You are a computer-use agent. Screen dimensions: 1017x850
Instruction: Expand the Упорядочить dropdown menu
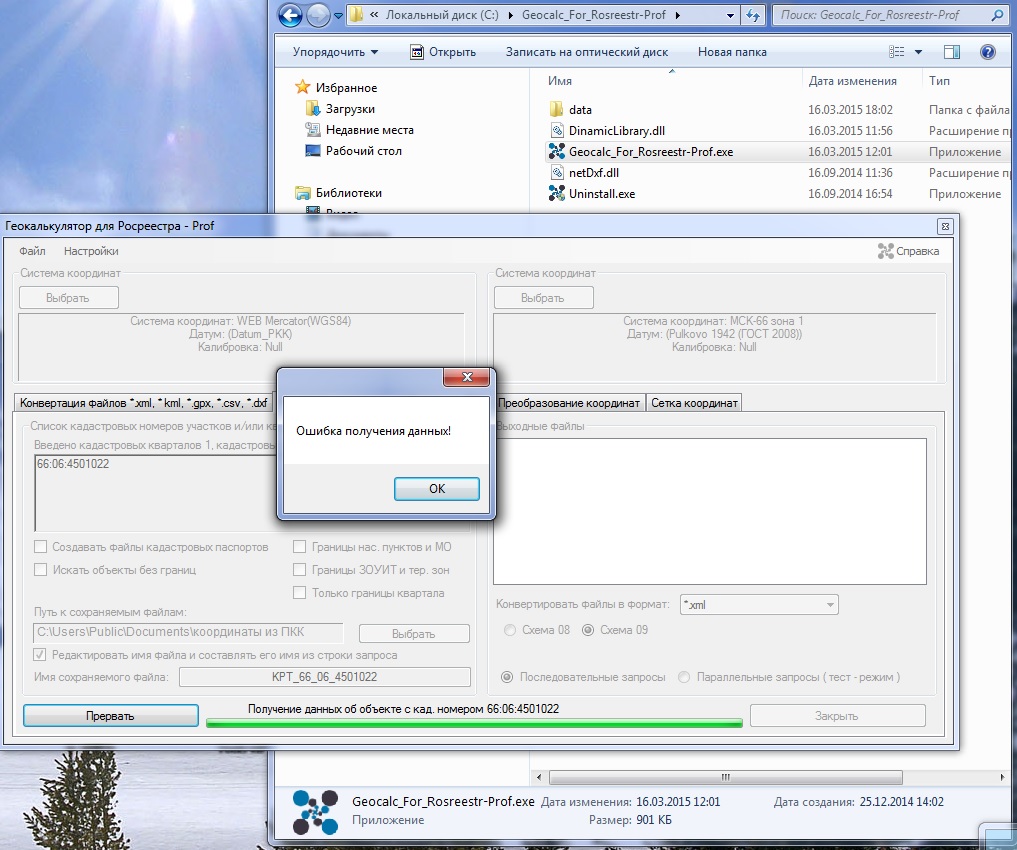click(335, 52)
